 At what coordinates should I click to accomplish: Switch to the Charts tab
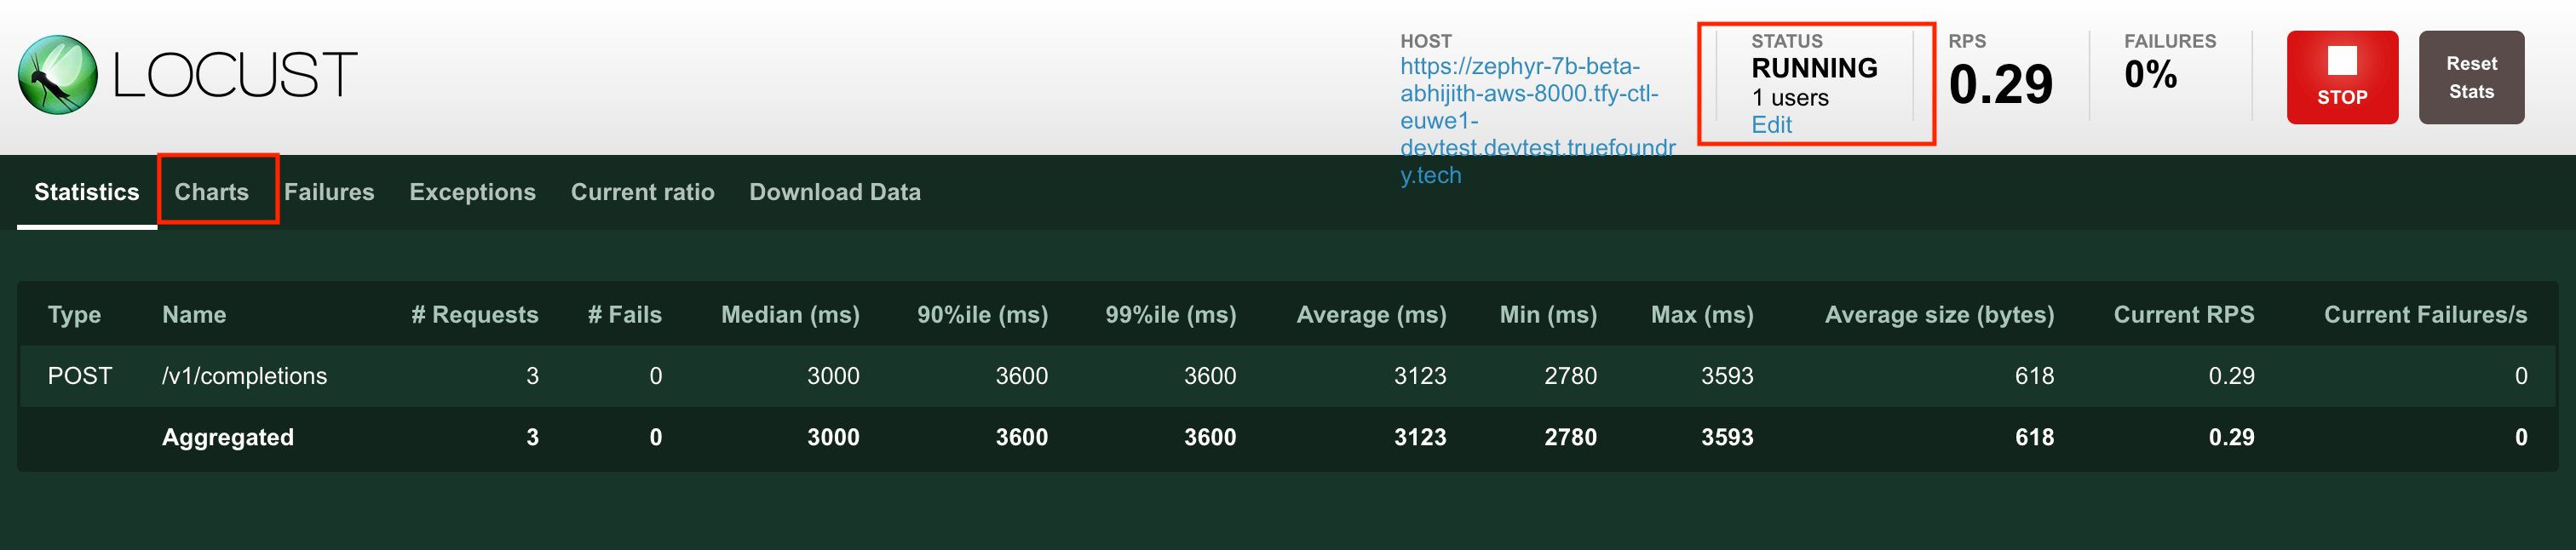point(212,192)
